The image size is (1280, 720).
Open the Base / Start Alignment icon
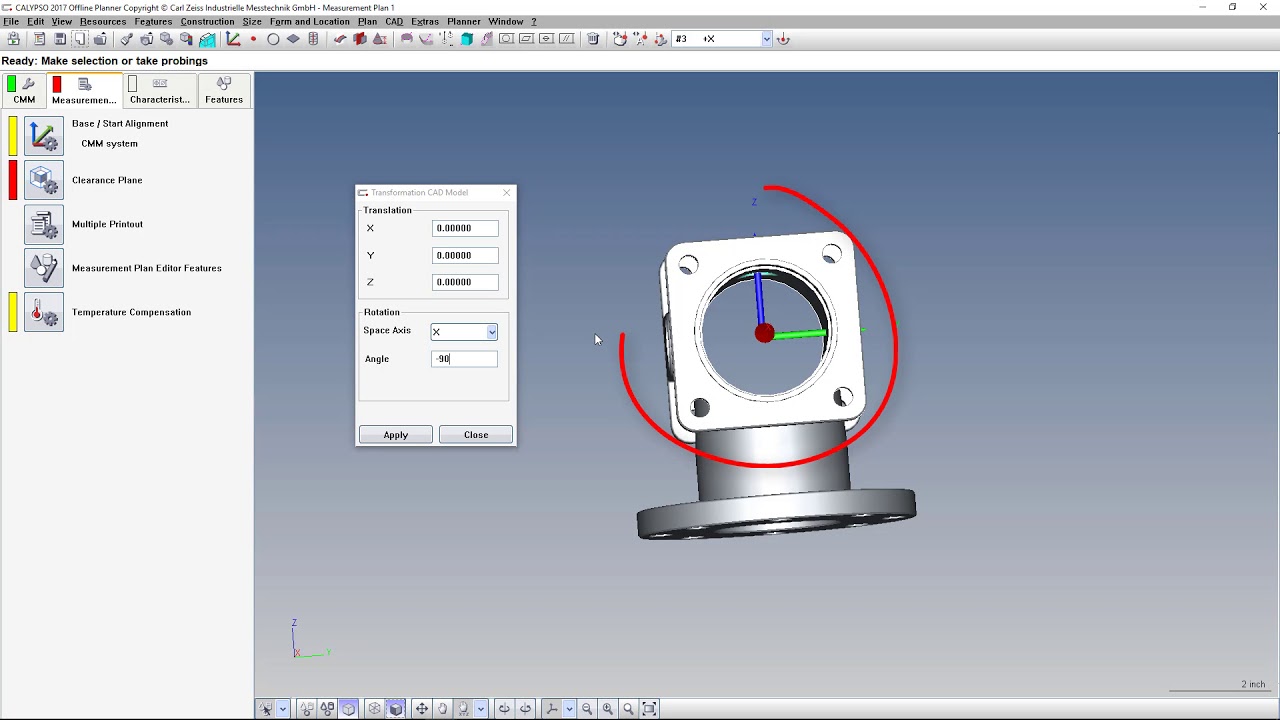[43, 136]
